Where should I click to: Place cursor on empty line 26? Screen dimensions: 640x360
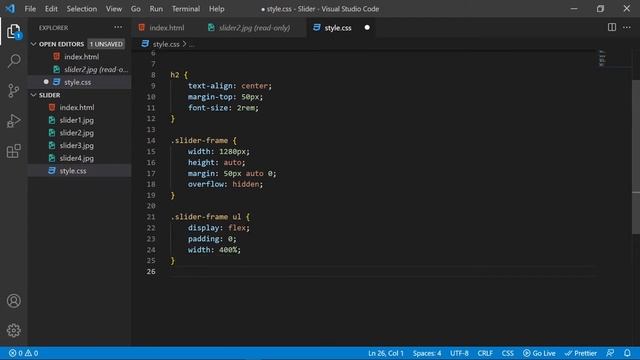pyautogui.click(x=382, y=271)
